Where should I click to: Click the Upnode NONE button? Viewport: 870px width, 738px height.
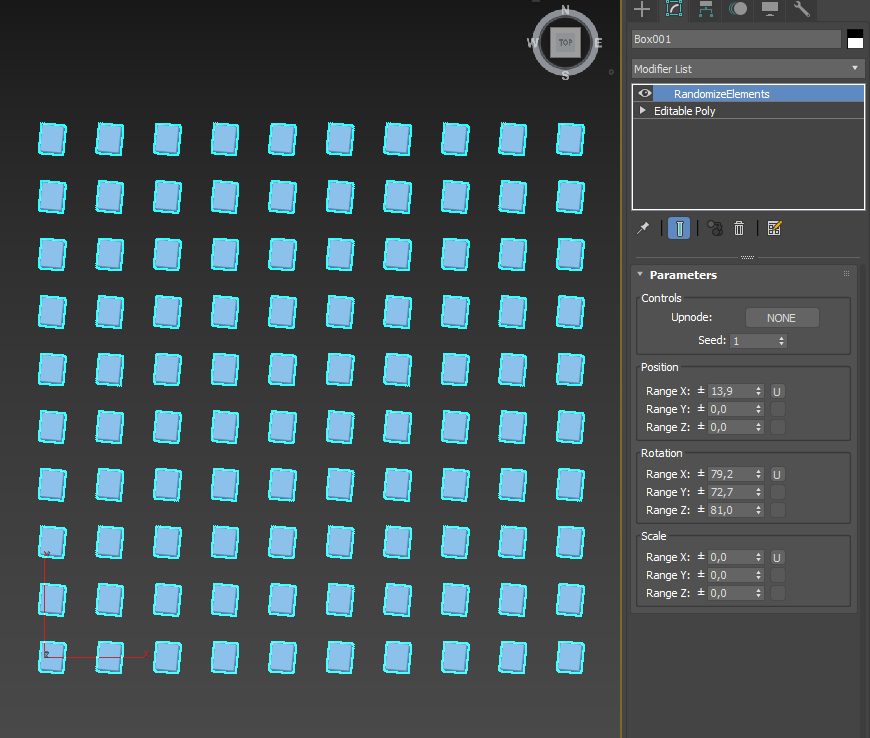[x=782, y=318]
